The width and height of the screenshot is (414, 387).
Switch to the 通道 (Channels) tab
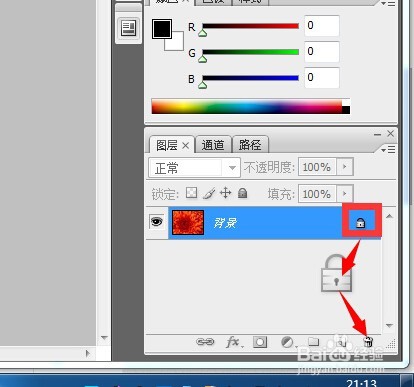pyautogui.click(x=213, y=145)
